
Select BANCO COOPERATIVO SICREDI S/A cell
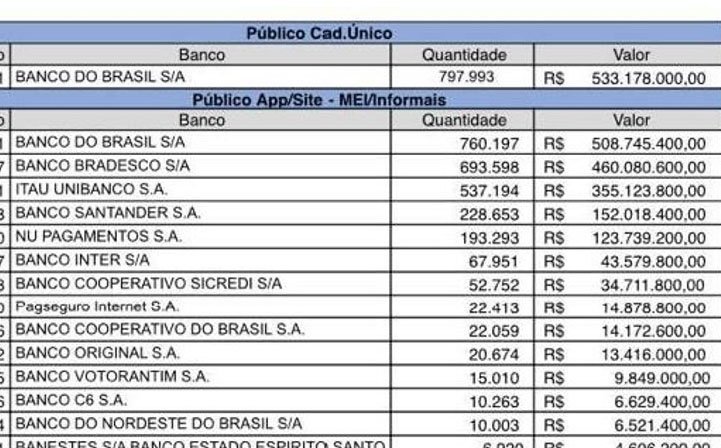coord(201,283)
